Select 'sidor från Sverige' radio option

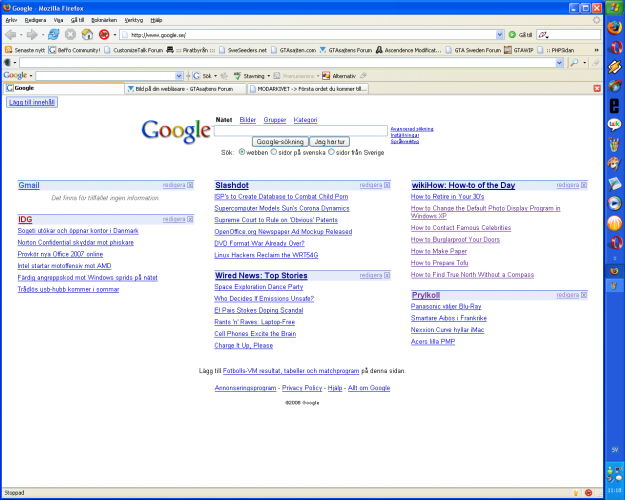coord(331,153)
